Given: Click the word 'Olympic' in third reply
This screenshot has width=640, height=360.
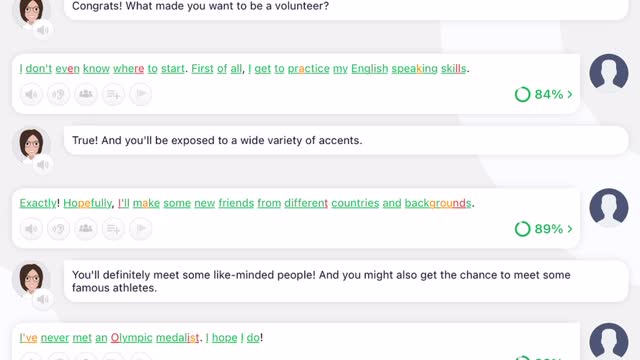Looking at the screenshot, I should click(131, 338).
